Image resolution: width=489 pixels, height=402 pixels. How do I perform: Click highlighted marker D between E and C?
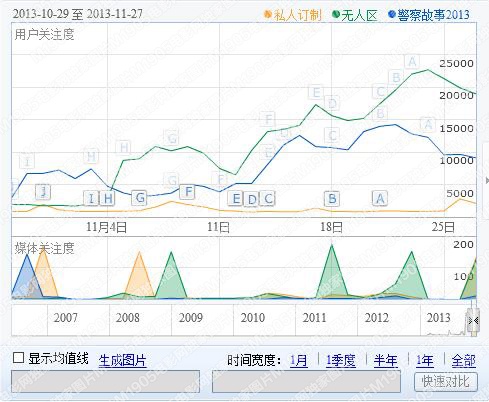click(x=252, y=200)
